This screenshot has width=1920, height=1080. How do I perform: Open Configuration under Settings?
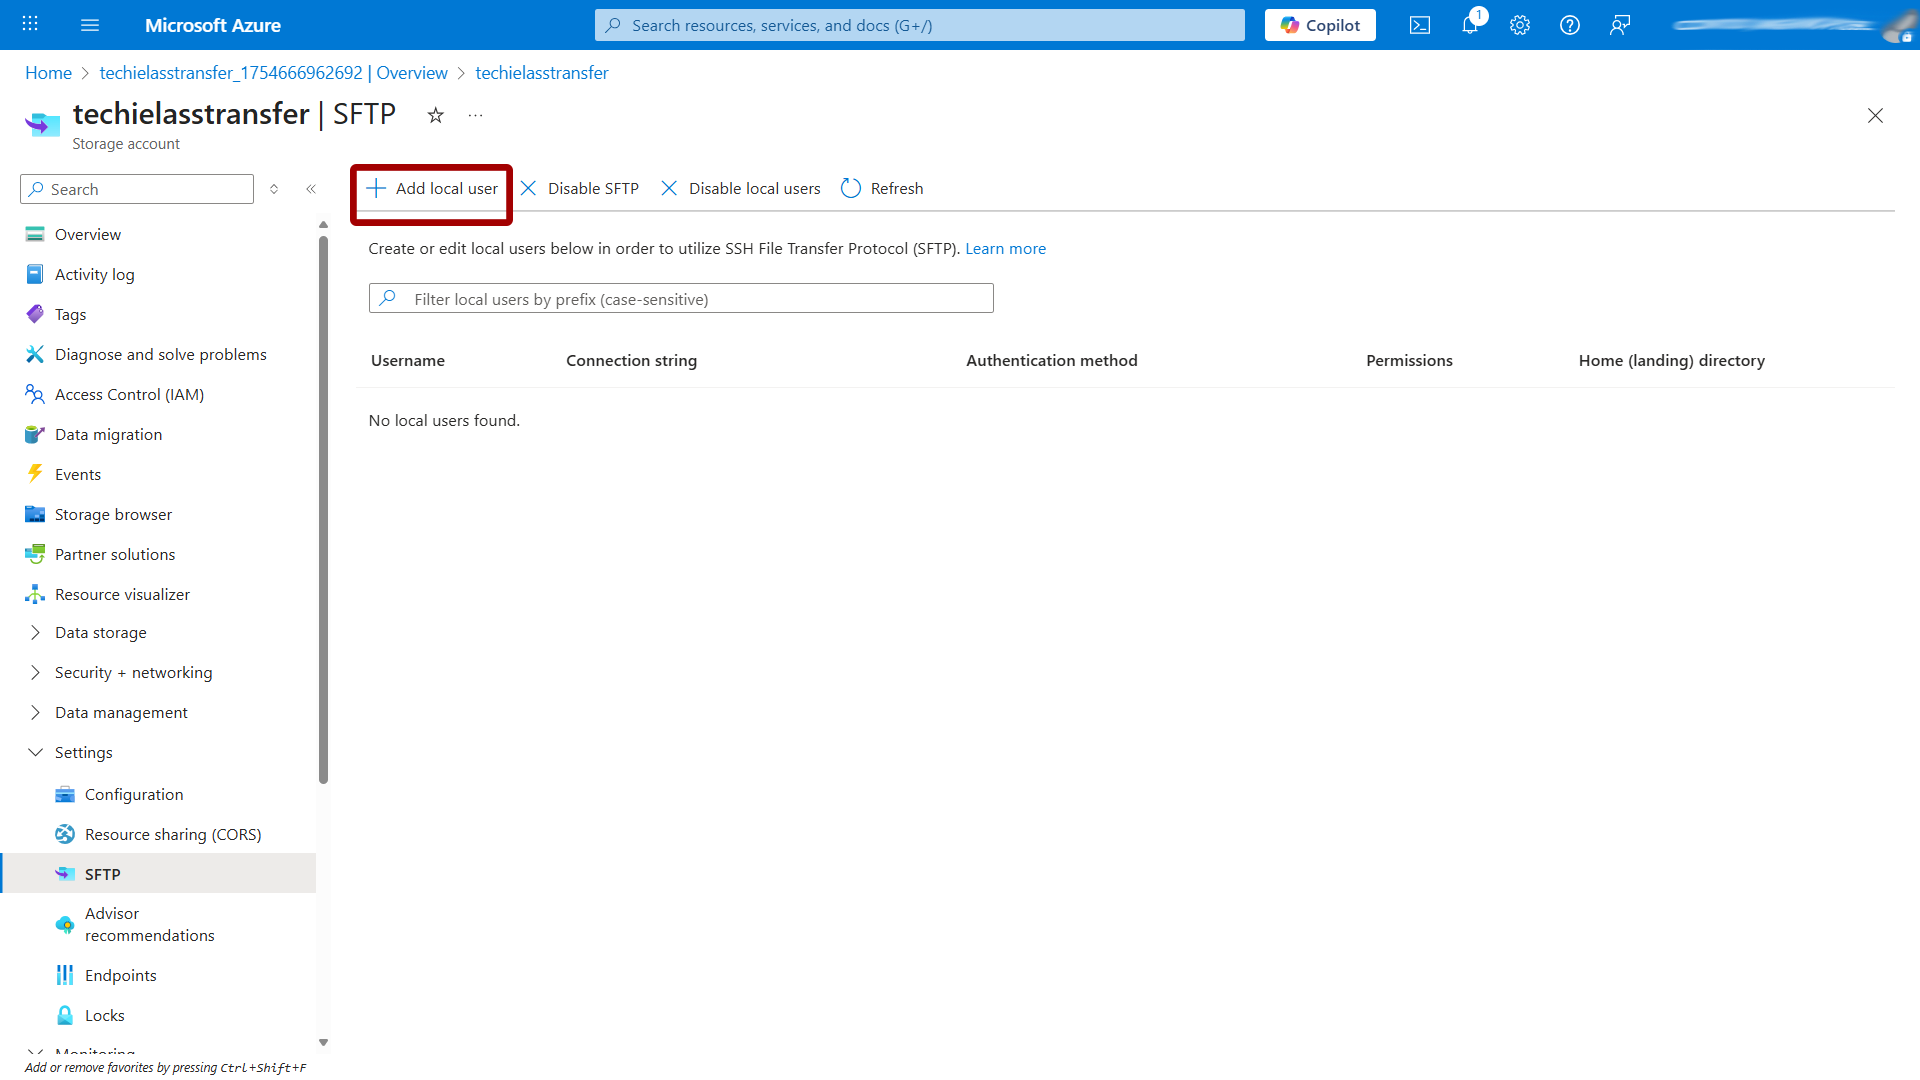pyautogui.click(x=134, y=794)
